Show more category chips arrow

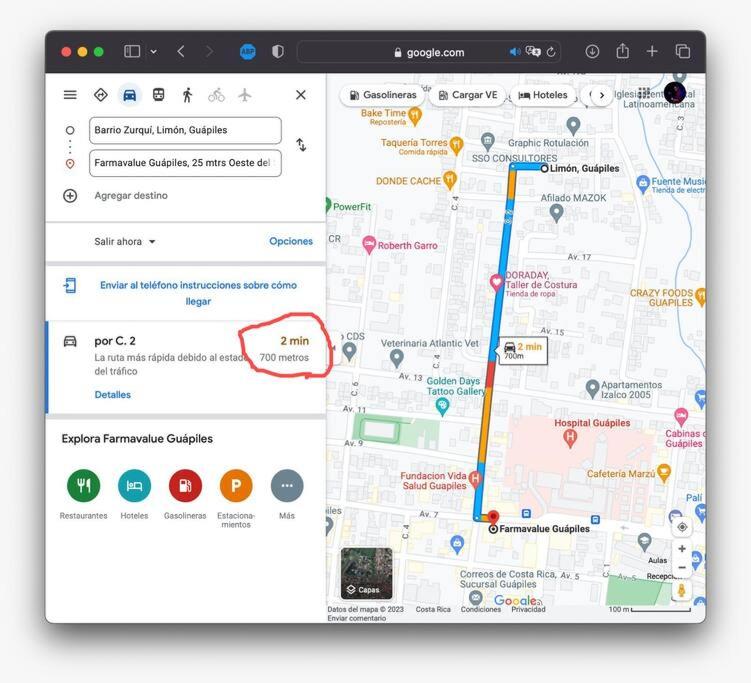[602, 95]
